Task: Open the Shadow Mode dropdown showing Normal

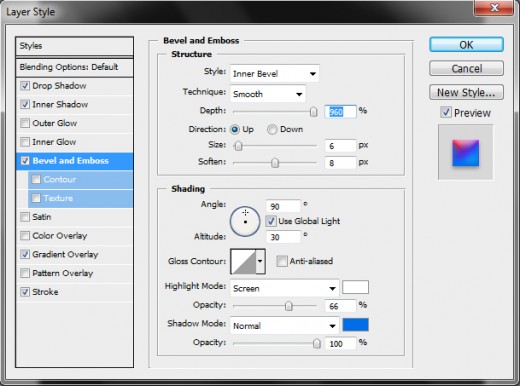Action: point(285,326)
